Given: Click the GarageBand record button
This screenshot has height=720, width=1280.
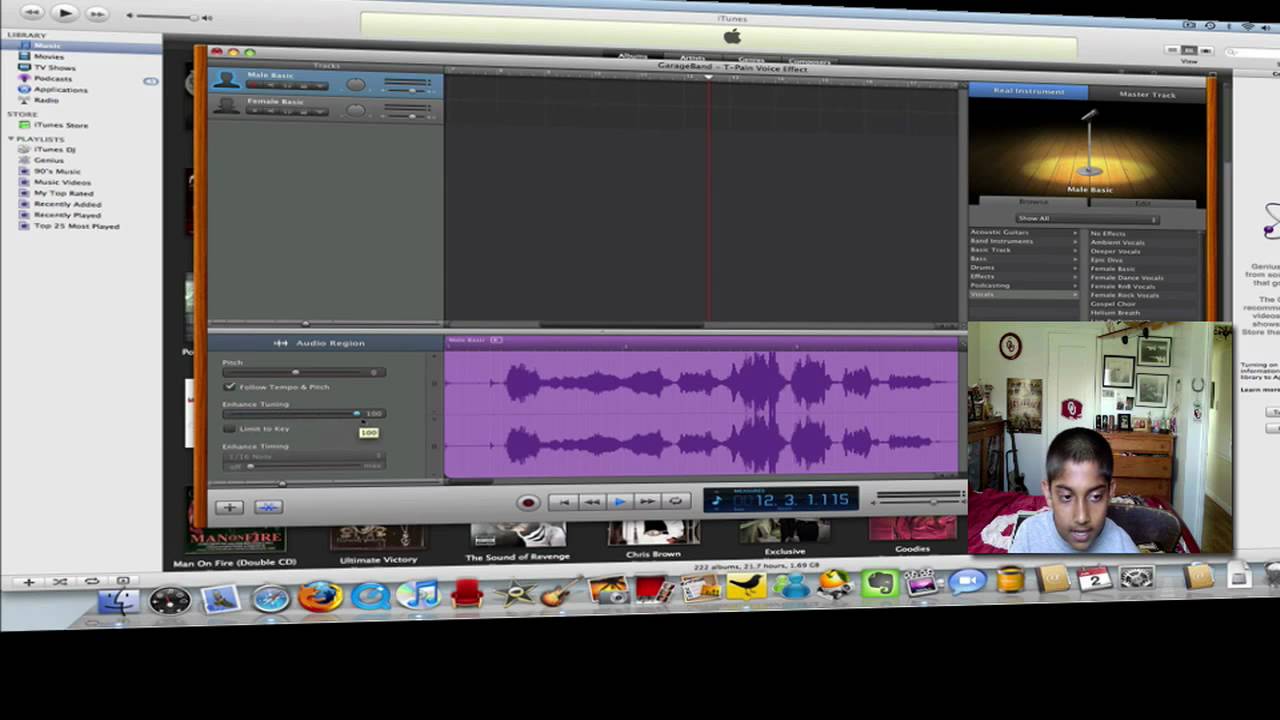Looking at the screenshot, I should tap(528, 503).
